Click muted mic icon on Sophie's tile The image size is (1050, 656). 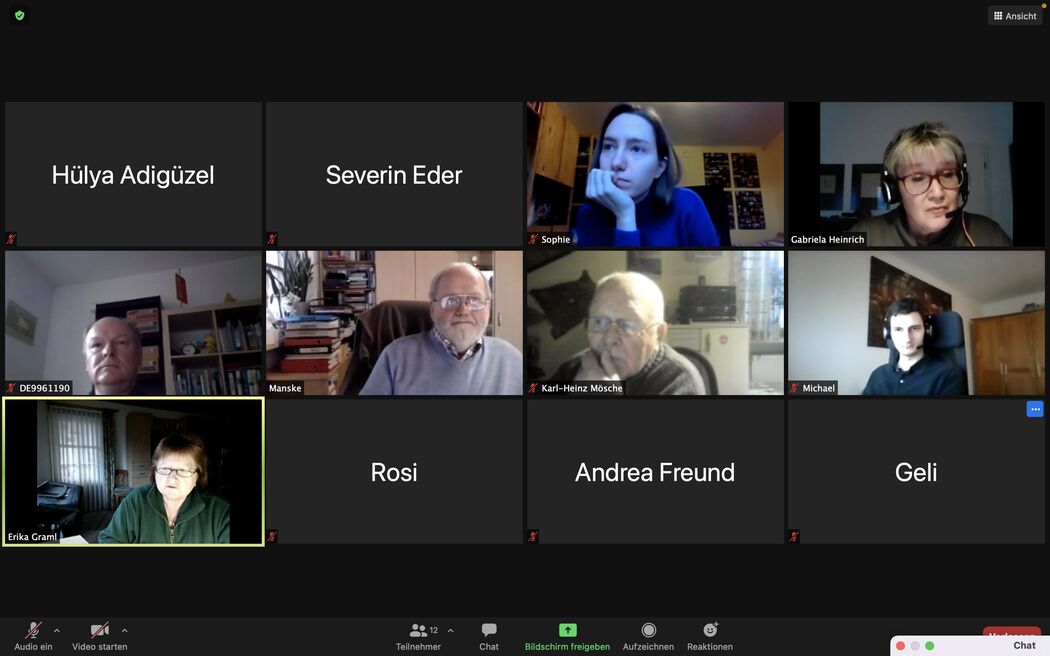coord(533,239)
